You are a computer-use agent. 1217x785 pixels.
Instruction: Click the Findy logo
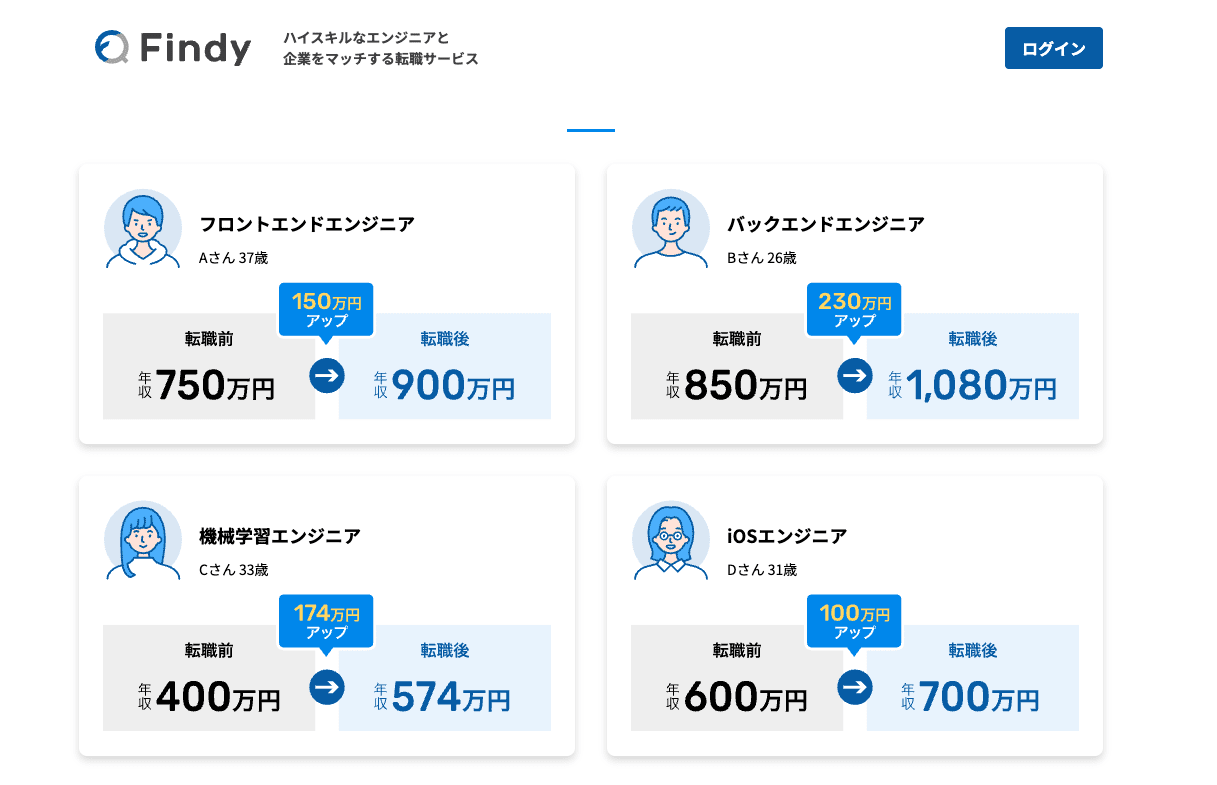[173, 47]
